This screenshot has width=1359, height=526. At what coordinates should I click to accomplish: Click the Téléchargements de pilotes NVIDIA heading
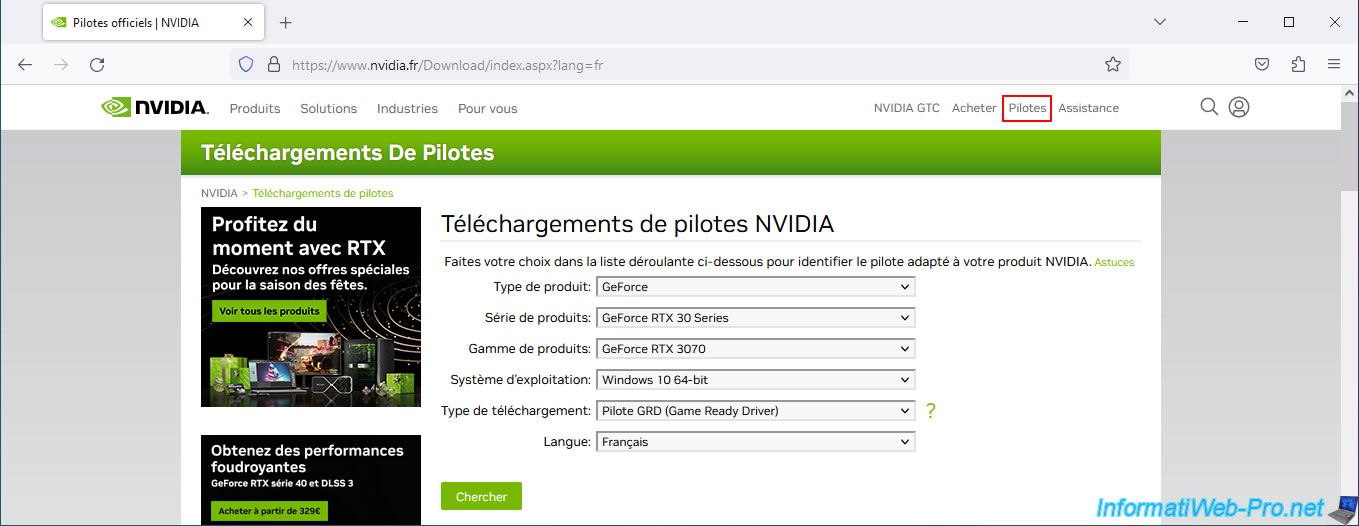pos(637,224)
